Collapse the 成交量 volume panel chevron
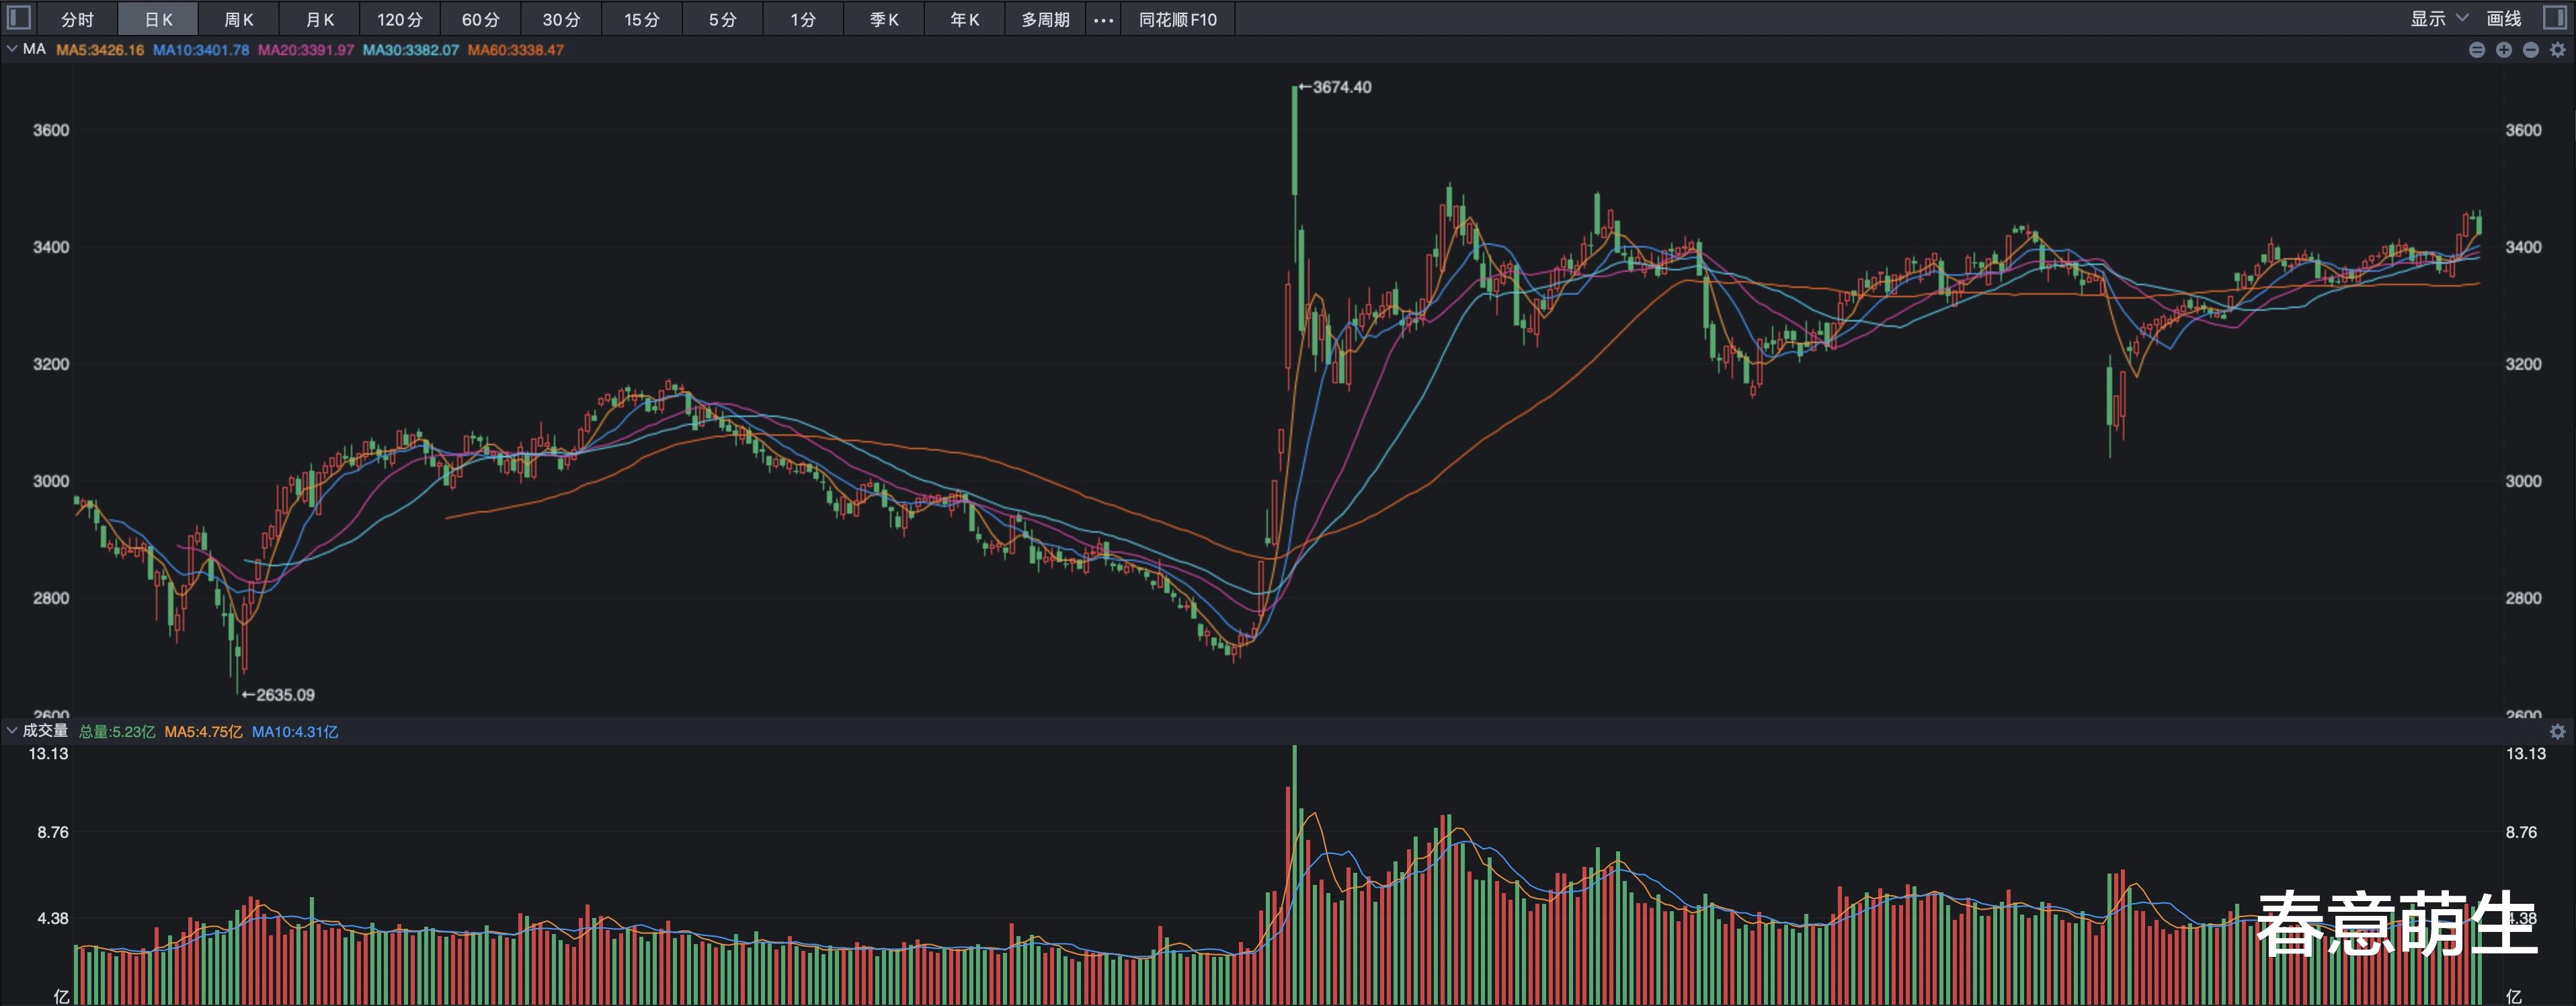Viewport: 2576px width, 1006px height. point(12,731)
